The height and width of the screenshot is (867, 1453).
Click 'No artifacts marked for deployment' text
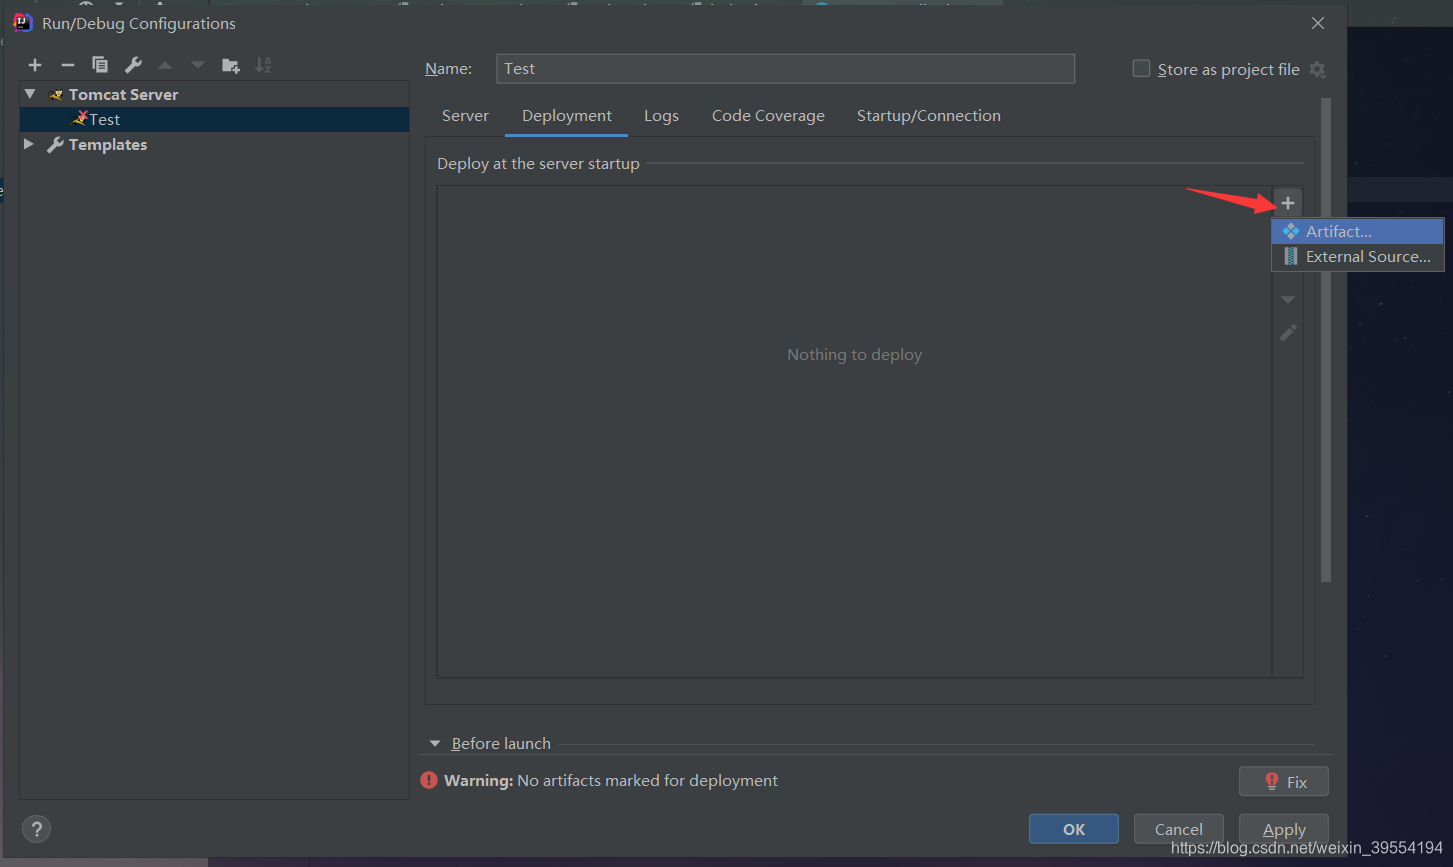(x=647, y=780)
